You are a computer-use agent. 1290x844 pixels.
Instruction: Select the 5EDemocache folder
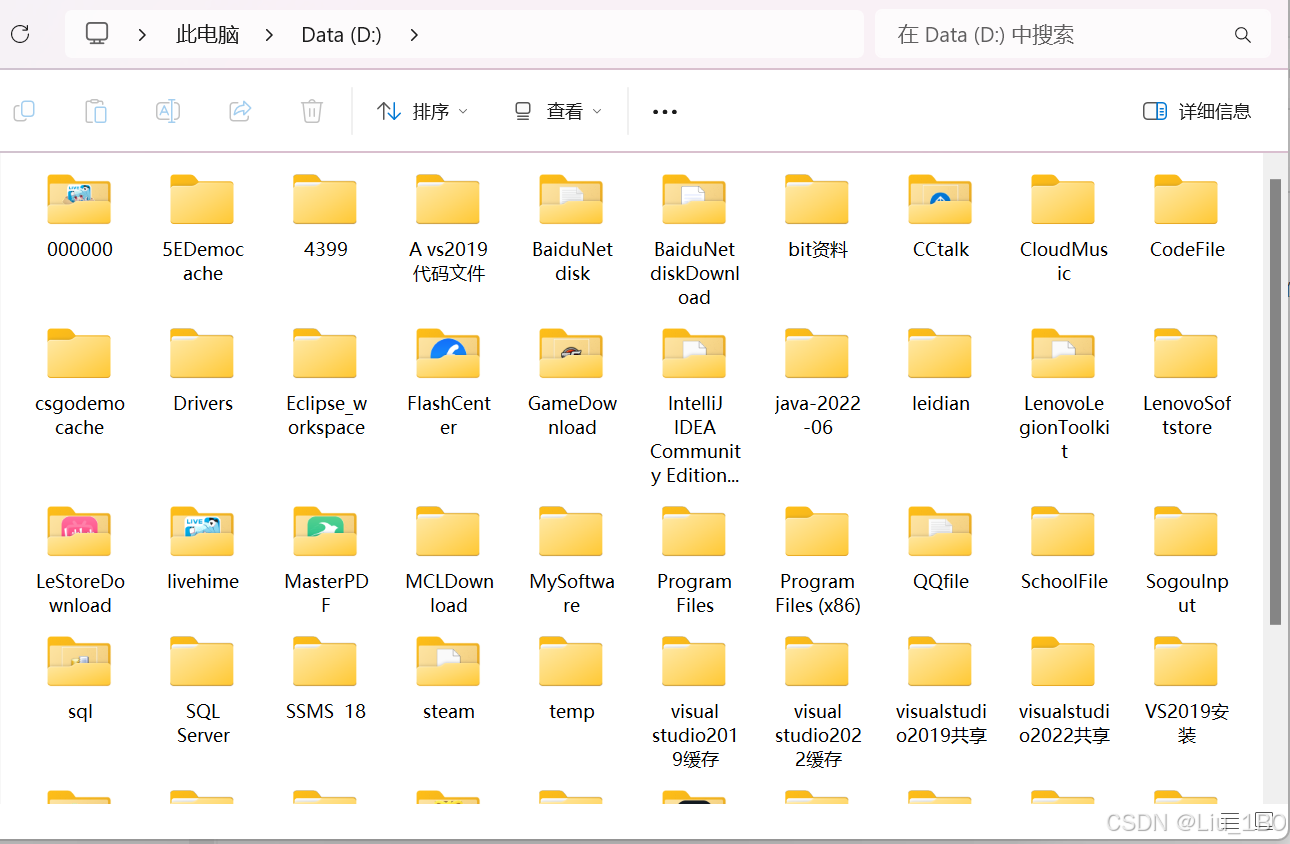[203, 228]
